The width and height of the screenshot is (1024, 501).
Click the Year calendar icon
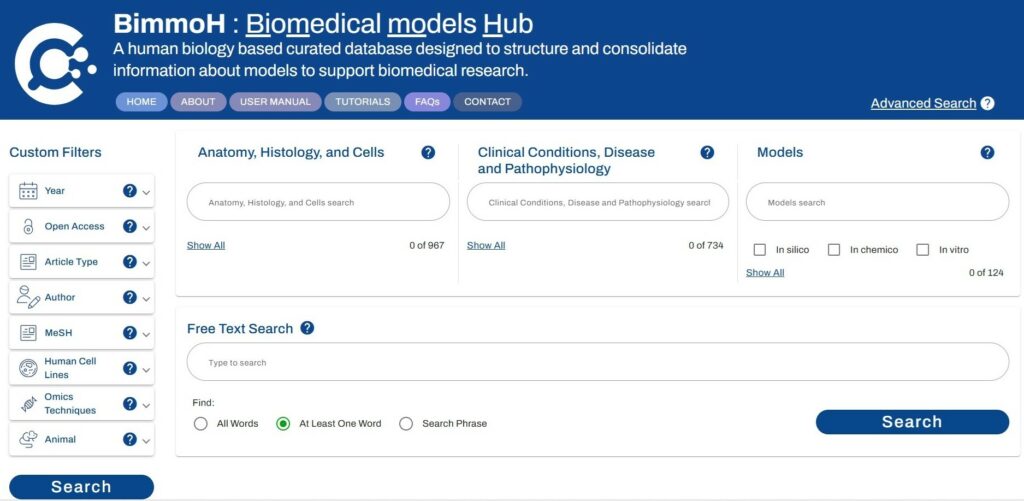point(28,191)
